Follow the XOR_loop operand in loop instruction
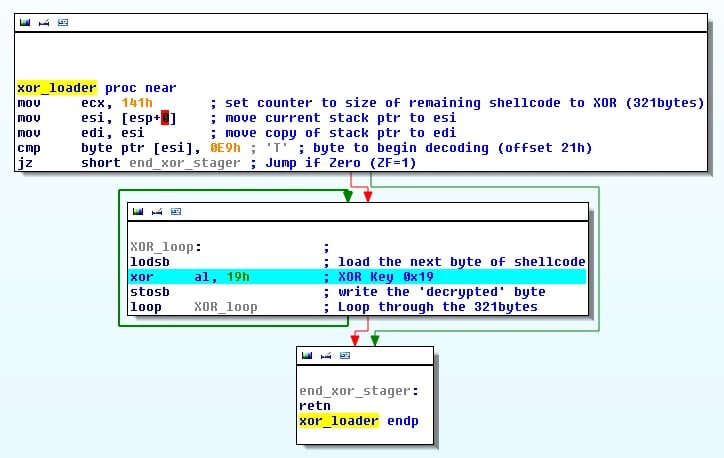Image resolution: width=724 pixels, height=458 pixels. (x=225, y=307)
